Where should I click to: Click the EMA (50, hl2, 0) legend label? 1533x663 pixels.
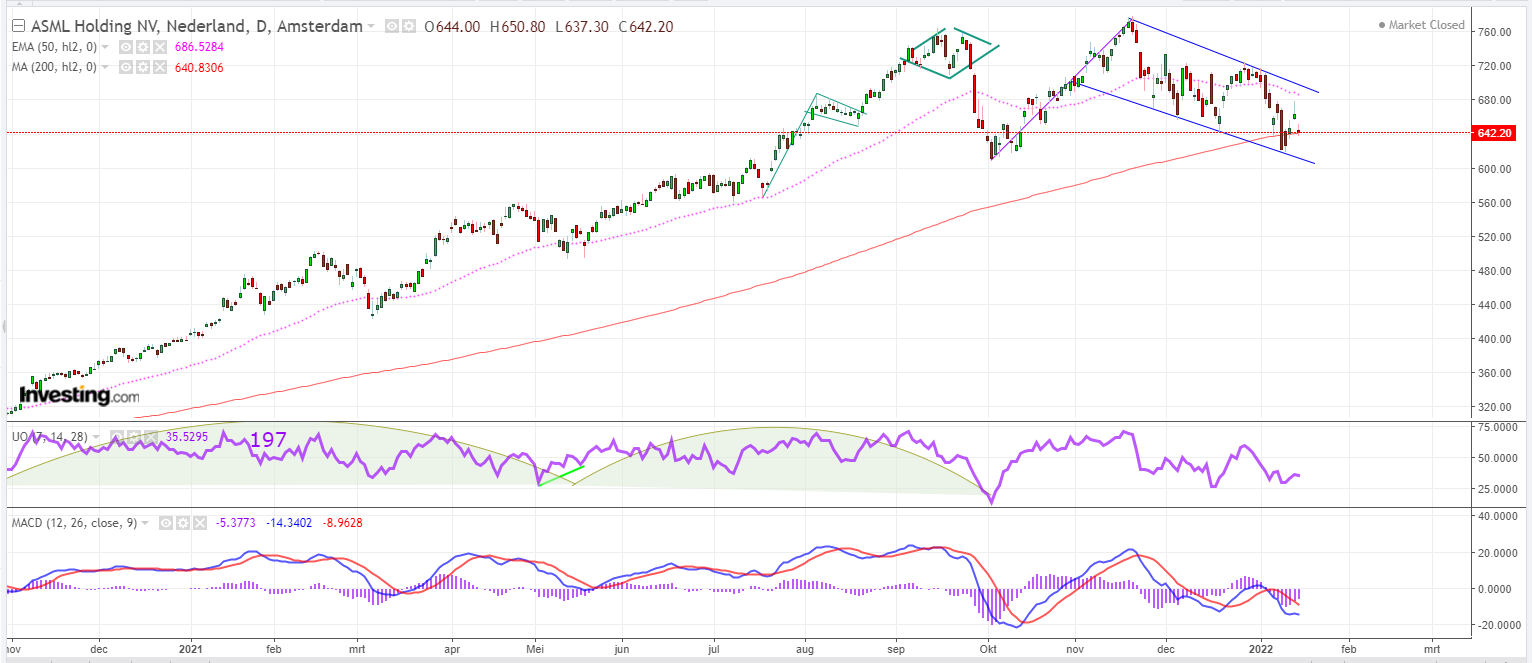54,47
